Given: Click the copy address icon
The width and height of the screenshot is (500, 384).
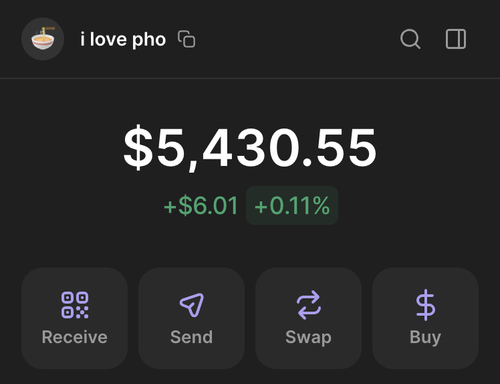Looking at the screenshot, I should [x=187, y=39].
